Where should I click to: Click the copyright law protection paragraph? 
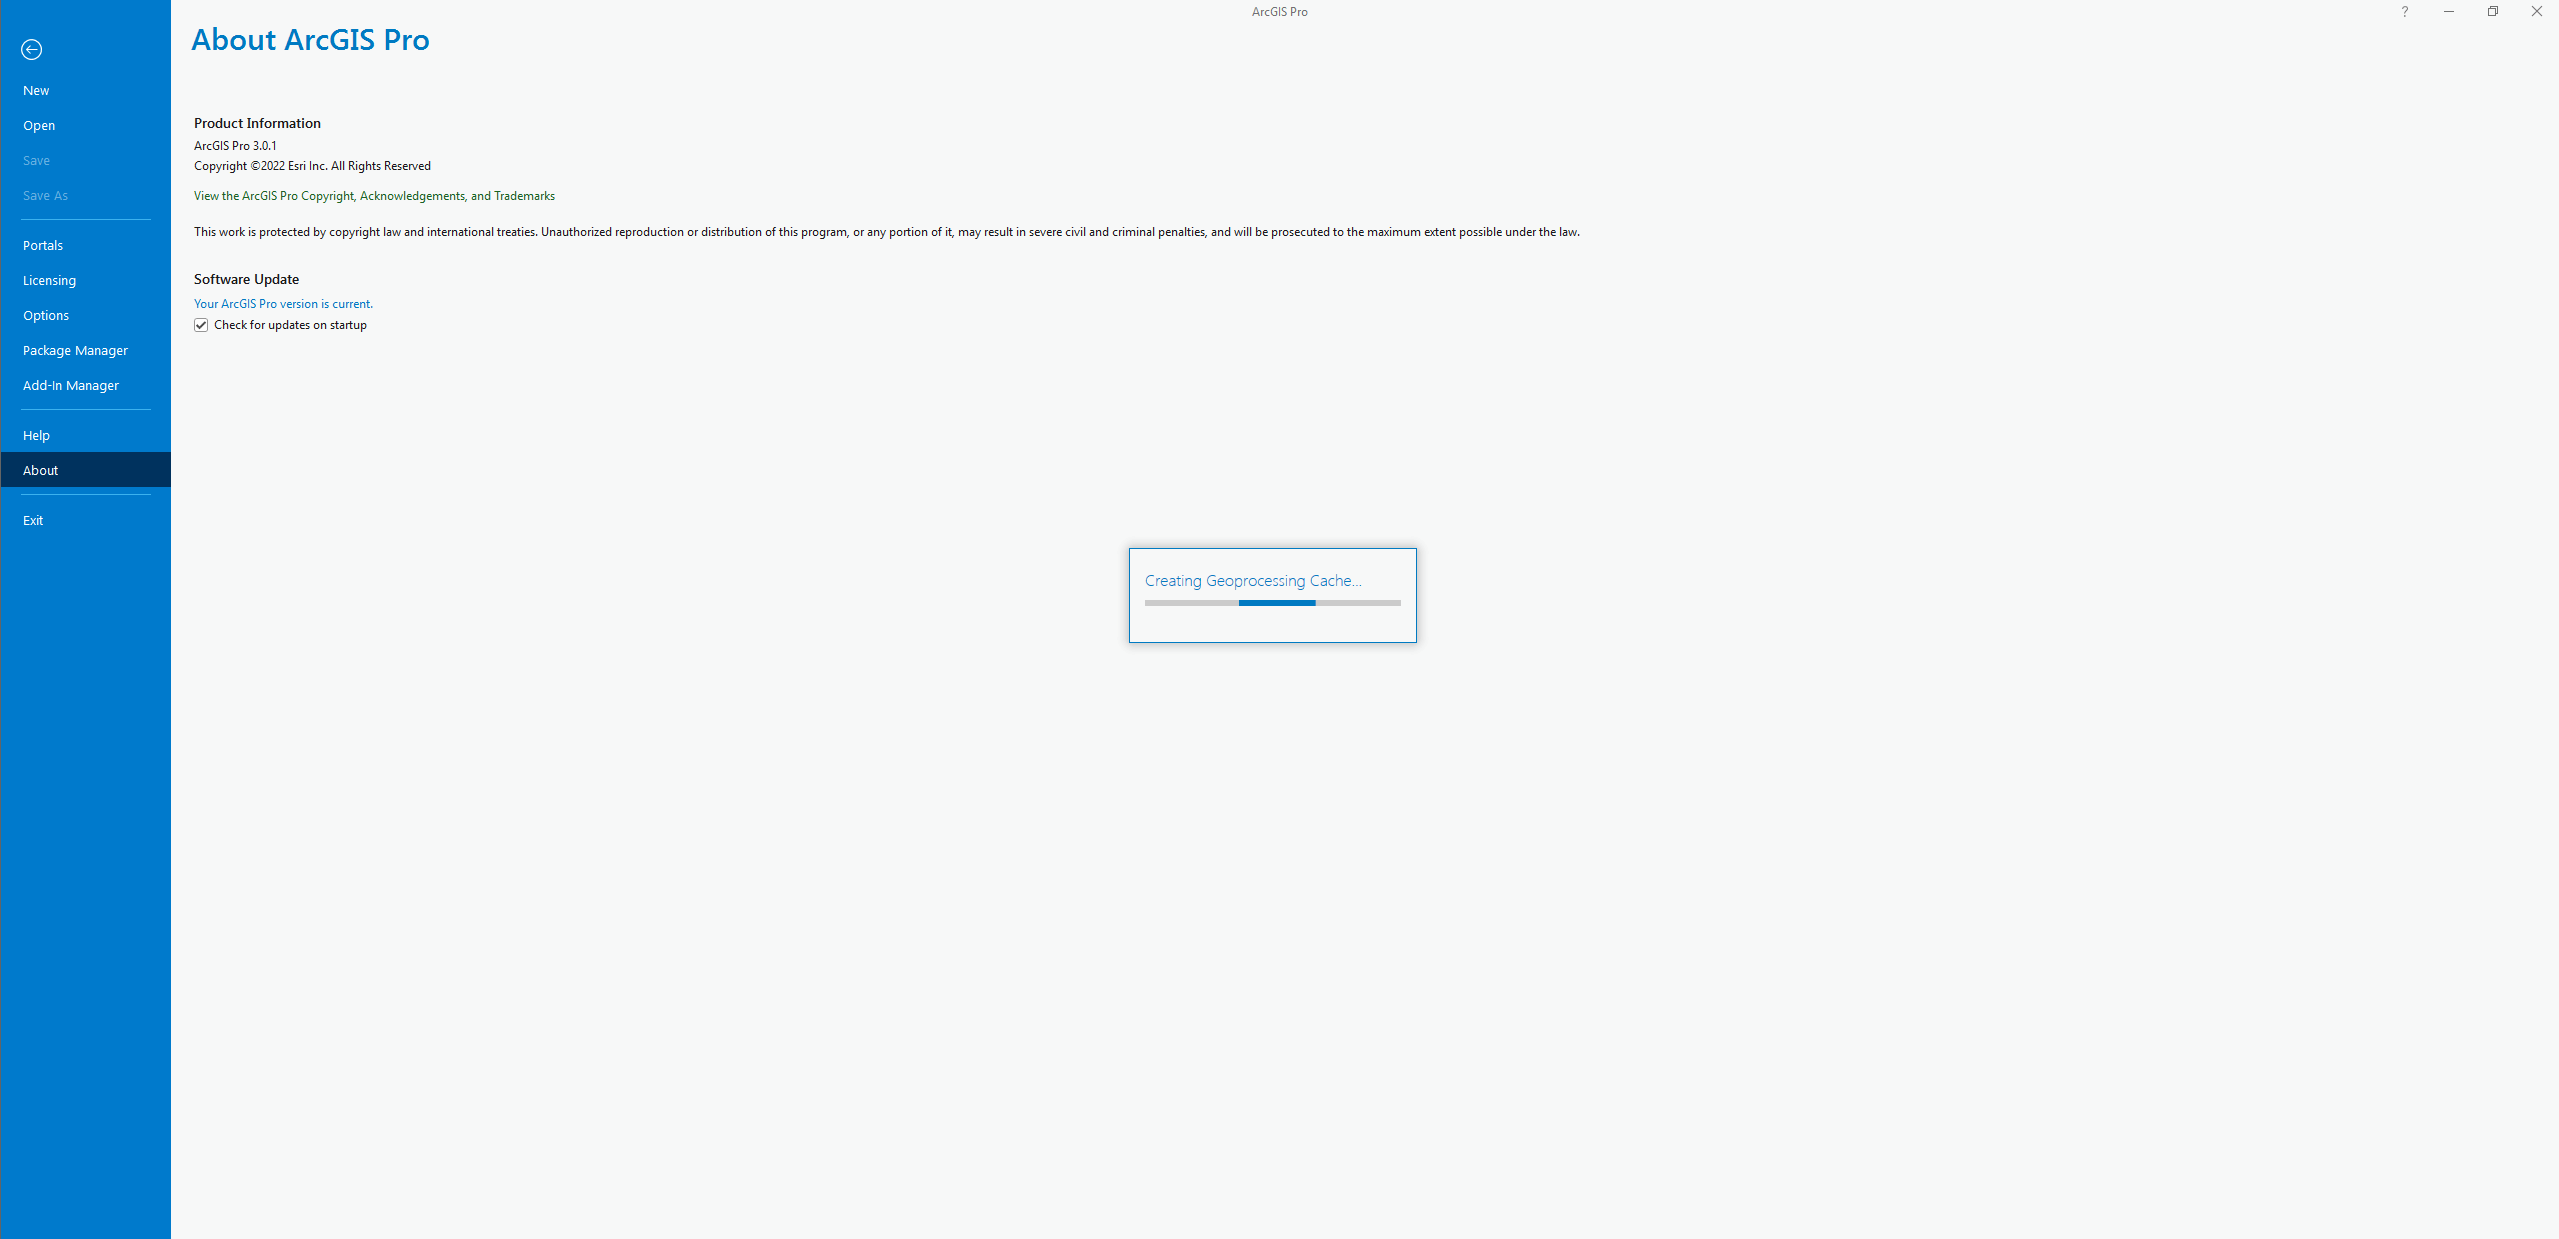point(886,232)
